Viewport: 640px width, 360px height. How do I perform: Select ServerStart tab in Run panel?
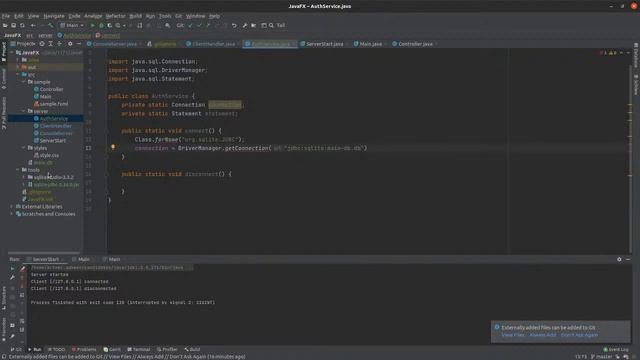tap(45, 259)
